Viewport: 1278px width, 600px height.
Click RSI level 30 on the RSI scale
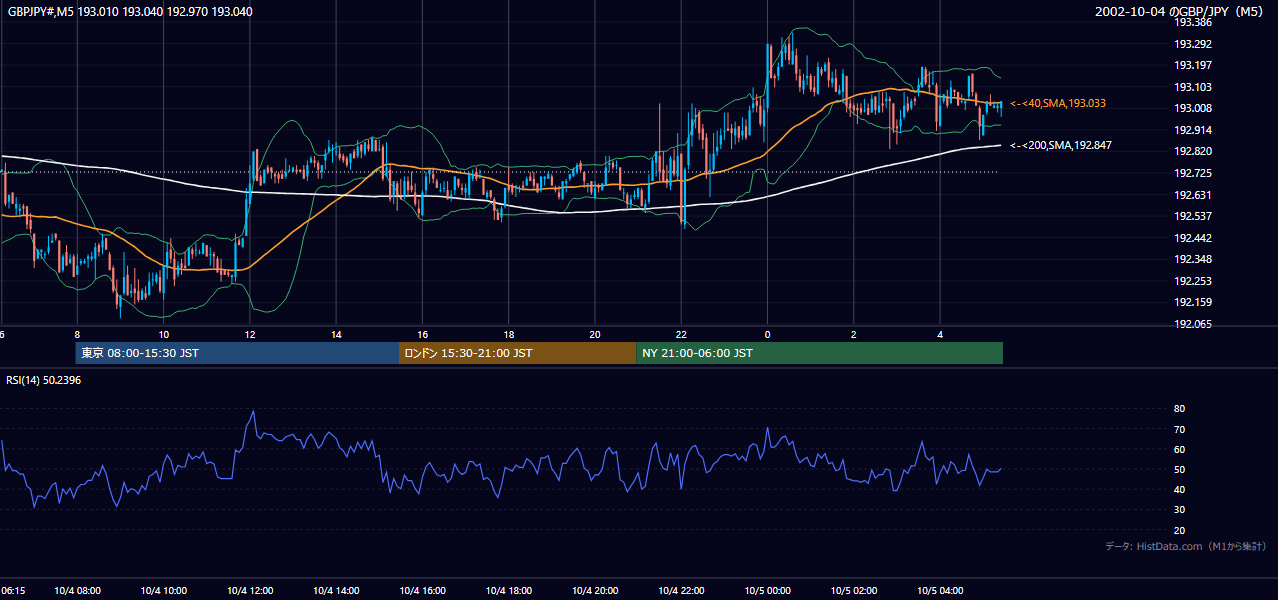pos(1179,510)
